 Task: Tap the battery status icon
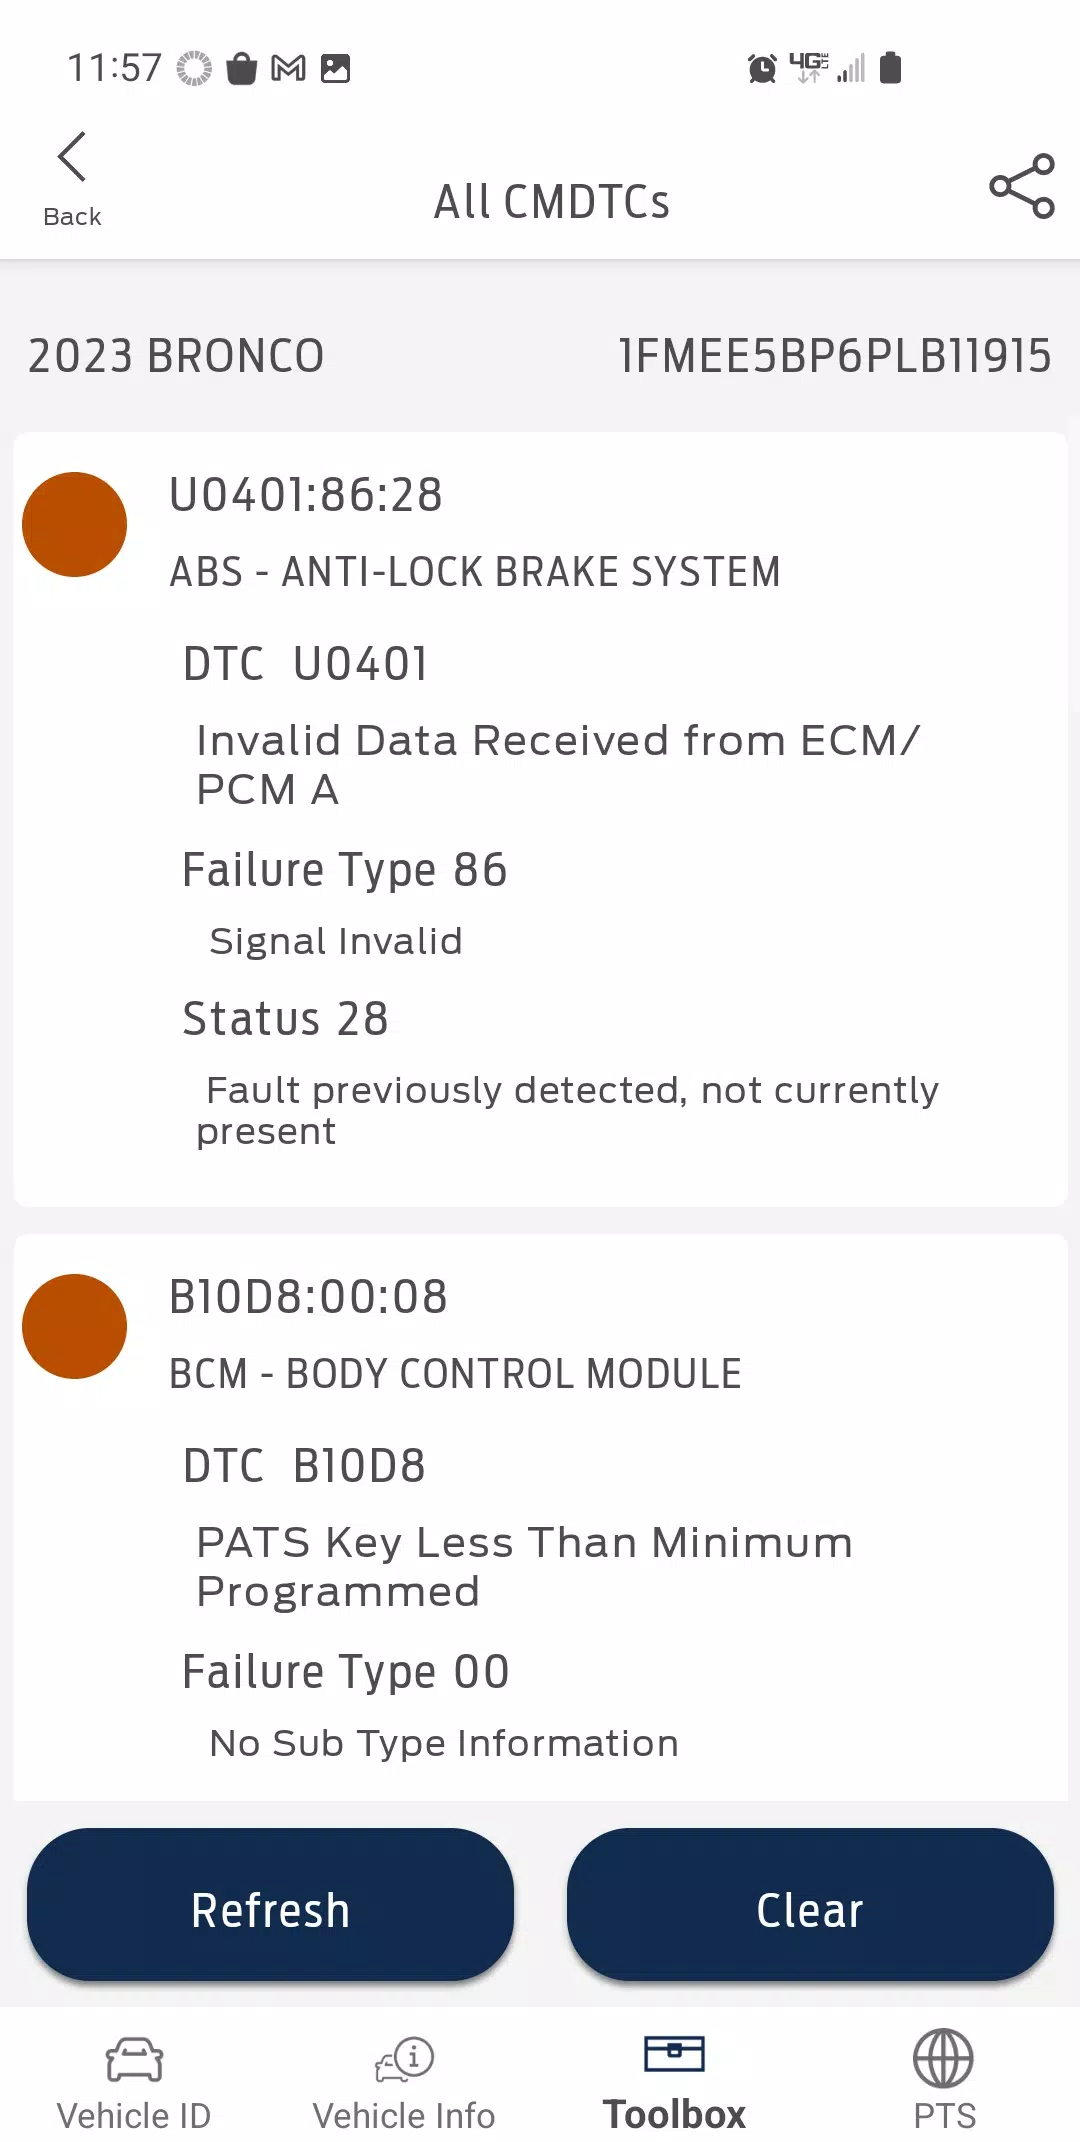click(x=890, y=68)
